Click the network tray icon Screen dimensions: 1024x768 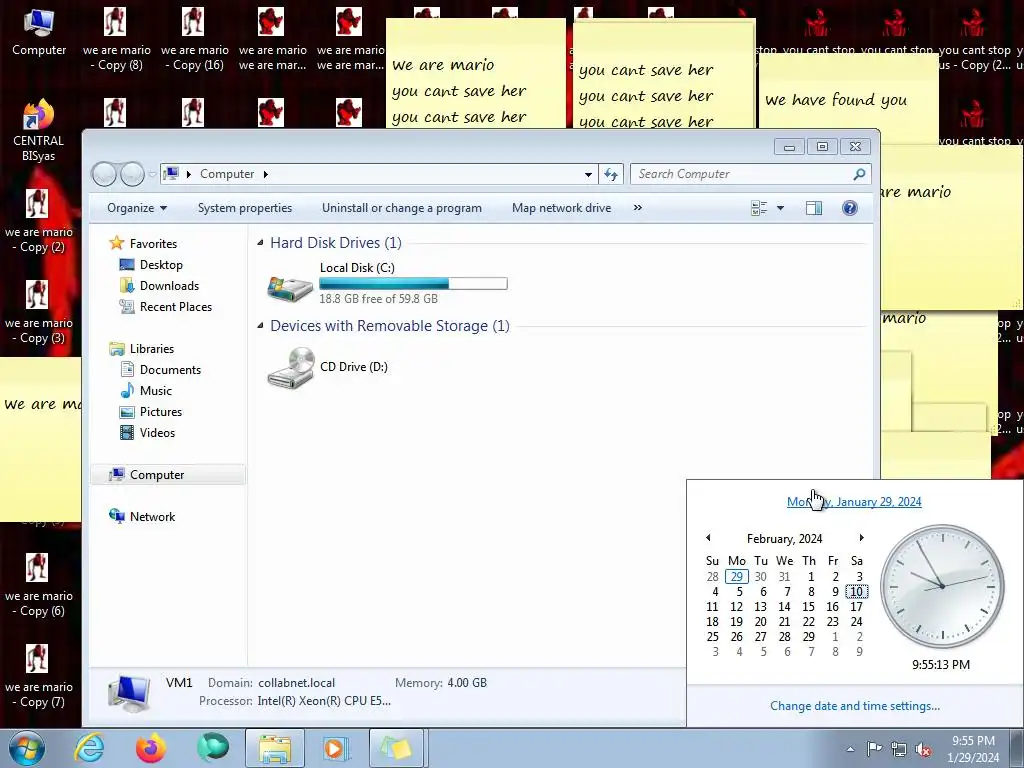899,748
